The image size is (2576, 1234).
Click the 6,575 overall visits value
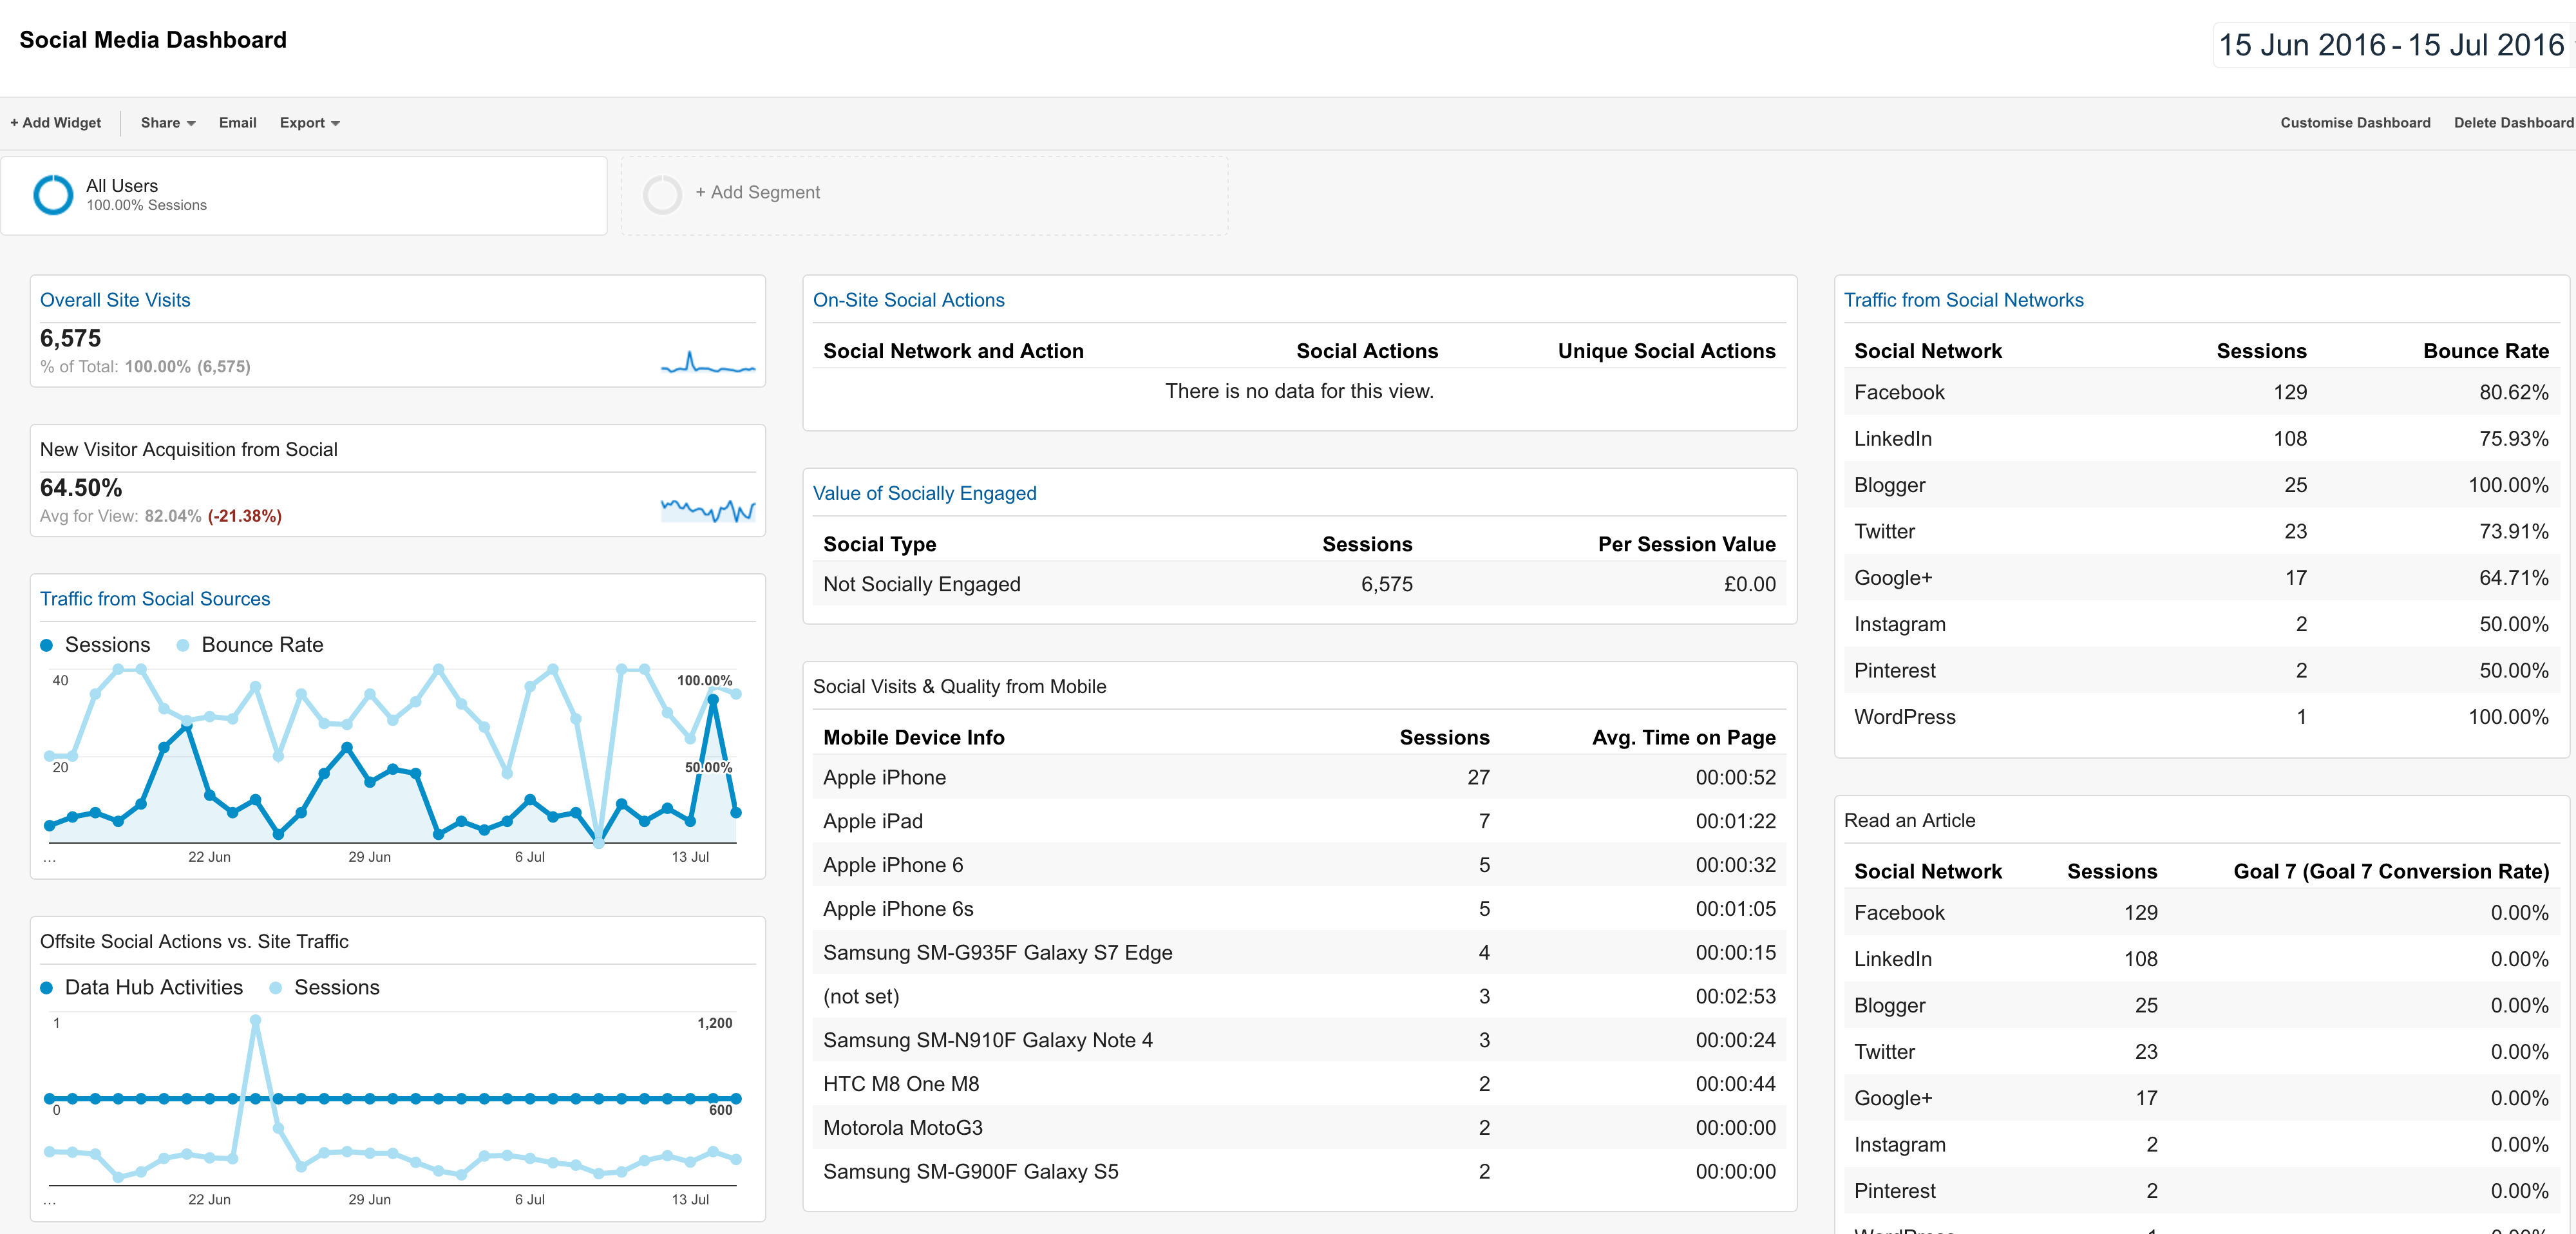click(x=70, y=338)
